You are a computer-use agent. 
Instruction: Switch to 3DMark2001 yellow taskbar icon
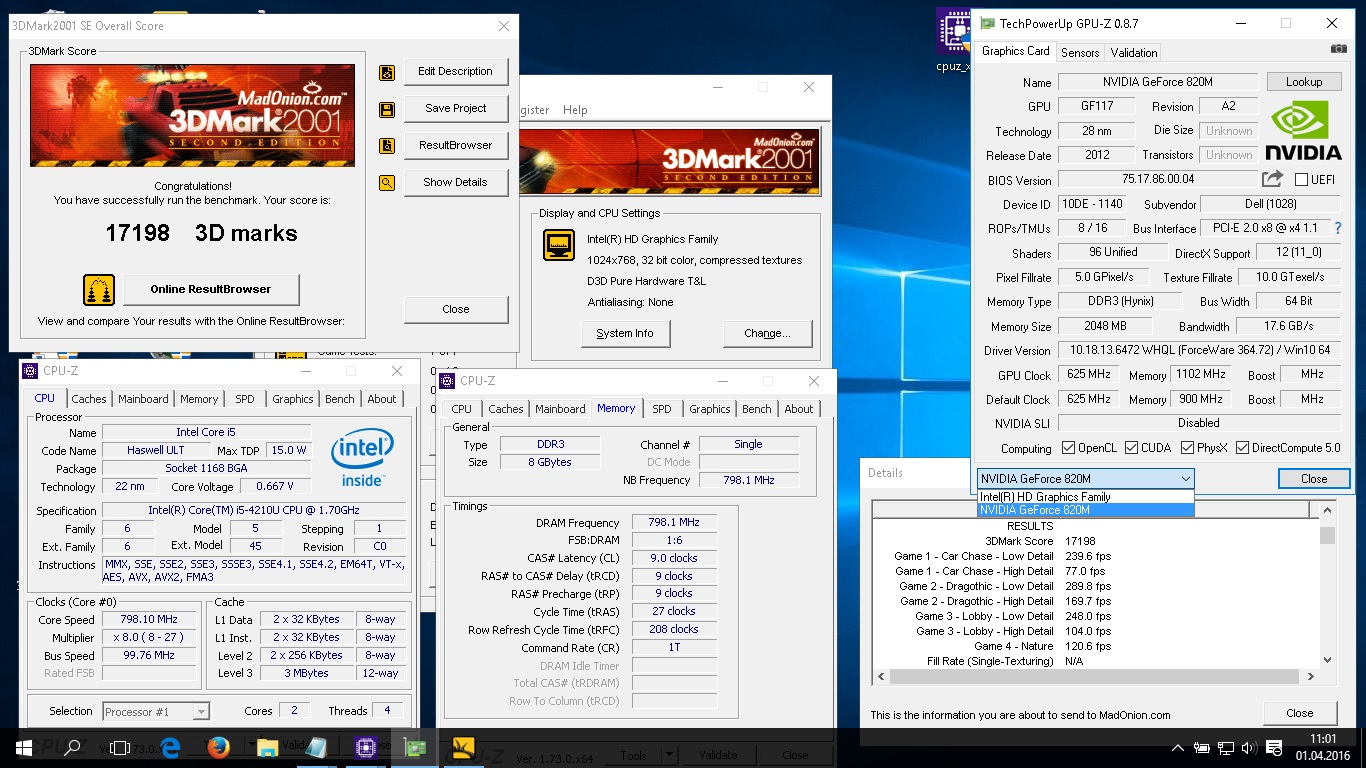coord(463,748)
